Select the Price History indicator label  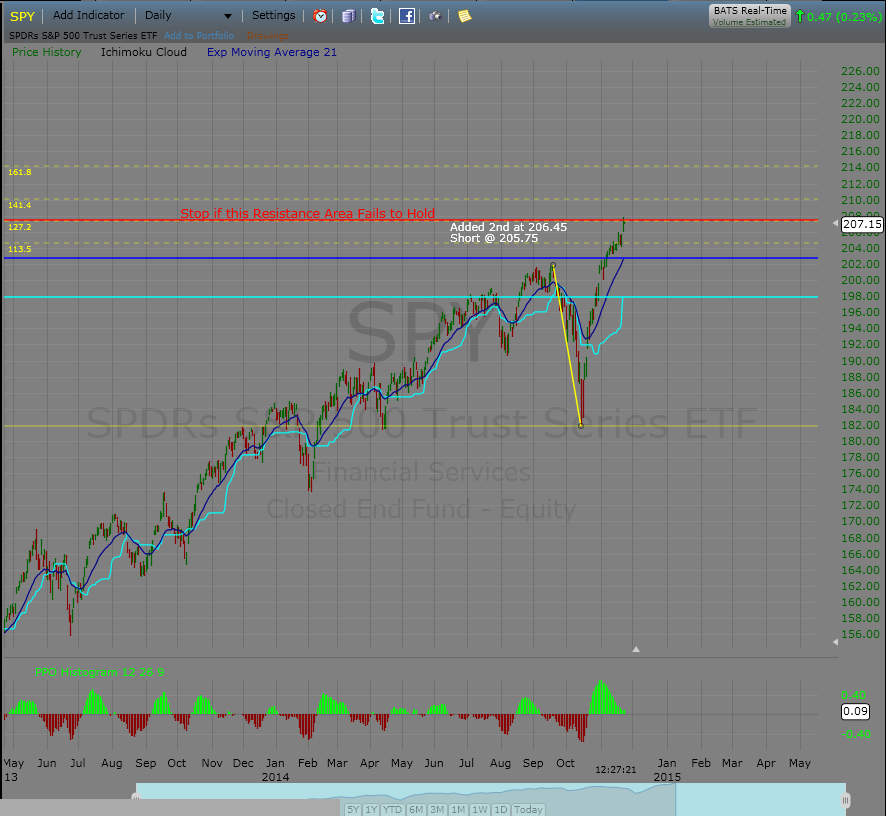(x=47, y=52)
